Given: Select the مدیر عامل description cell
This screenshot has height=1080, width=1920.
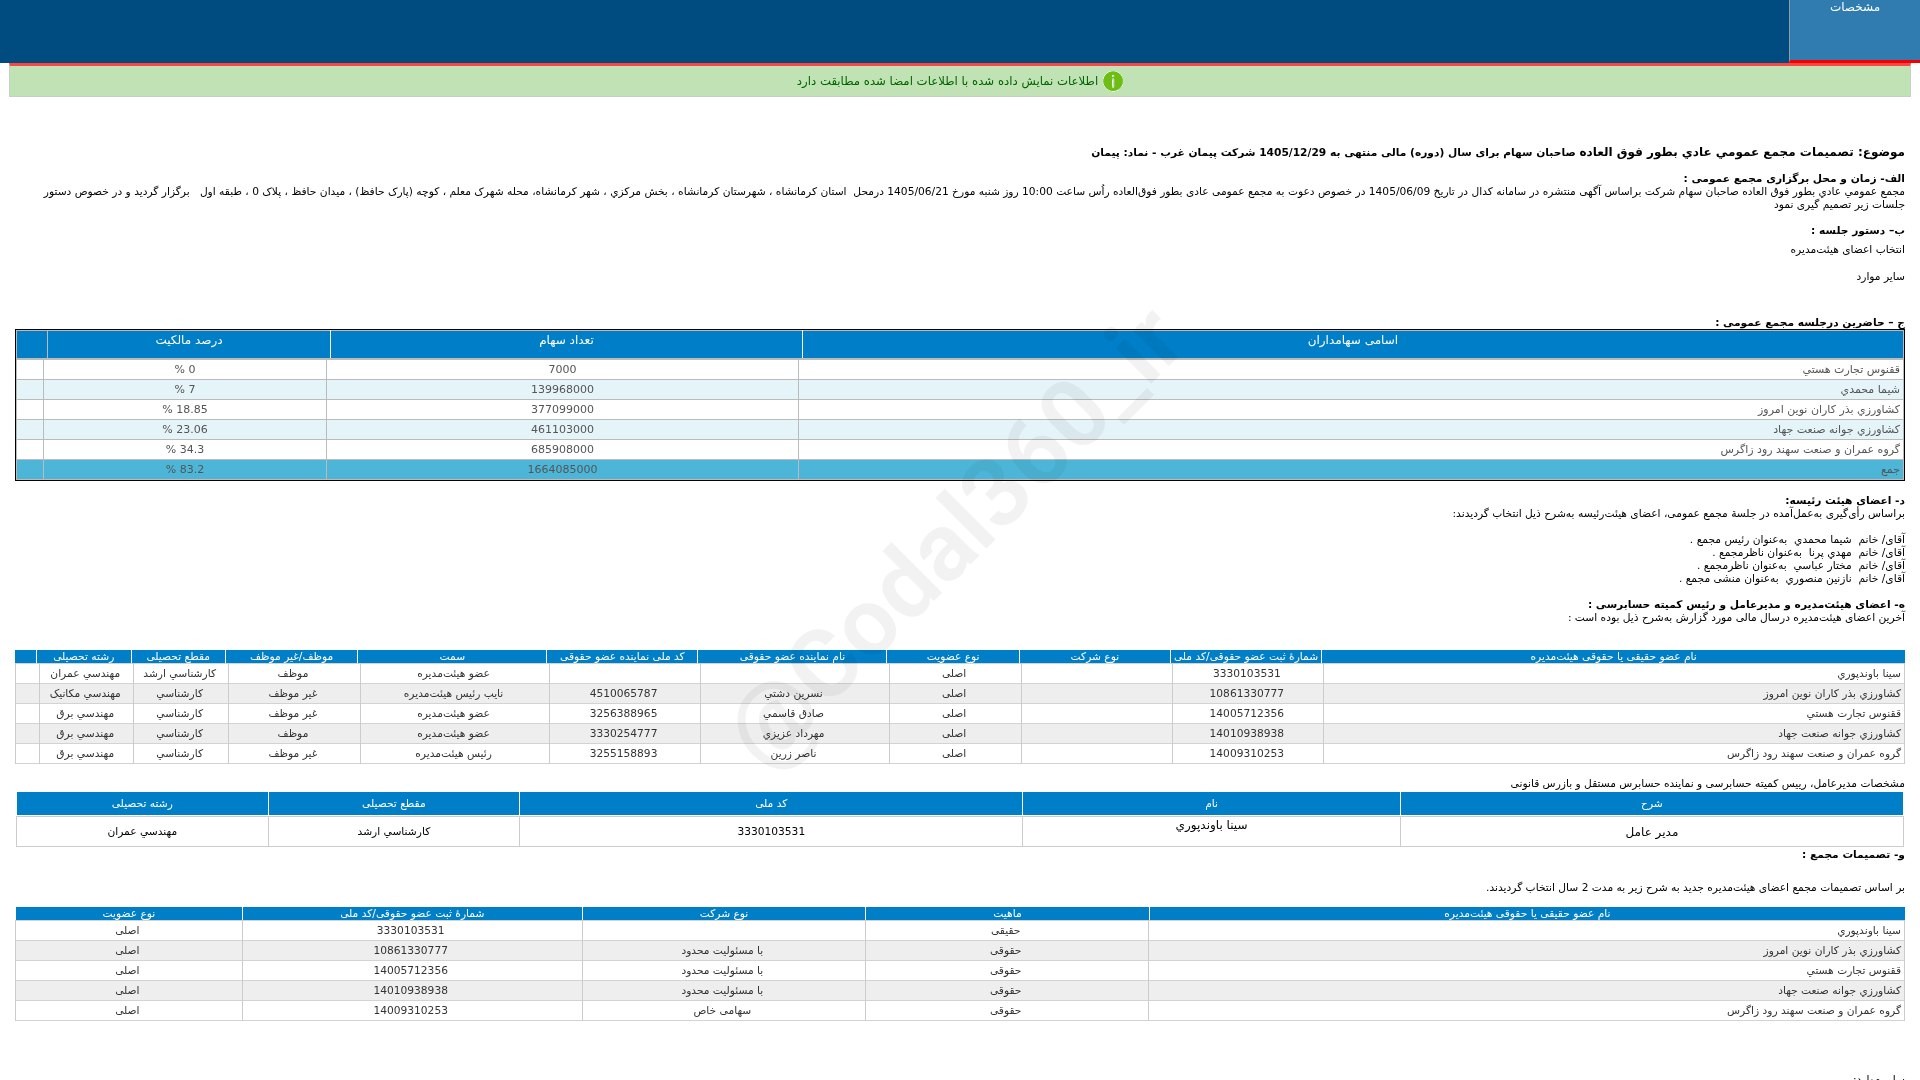Looking at the screenshot, I should [1651, 832].
